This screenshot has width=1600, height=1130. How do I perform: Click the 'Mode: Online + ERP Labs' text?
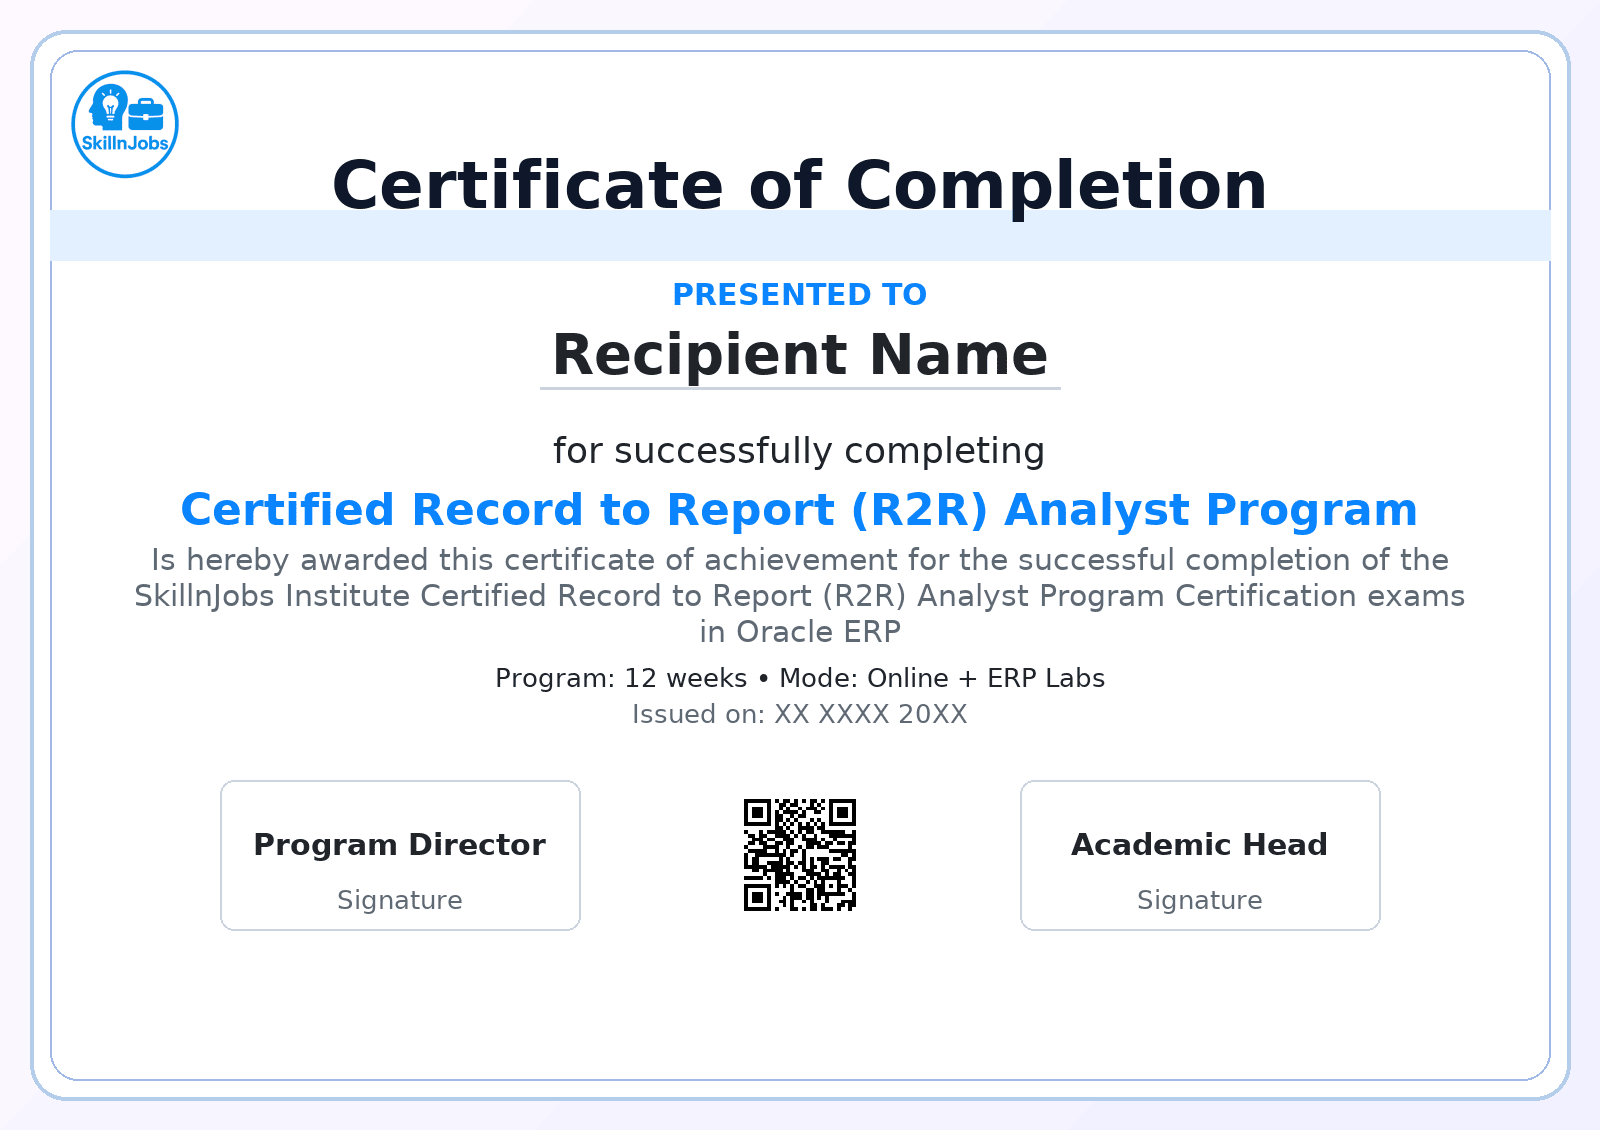[942, 678]
